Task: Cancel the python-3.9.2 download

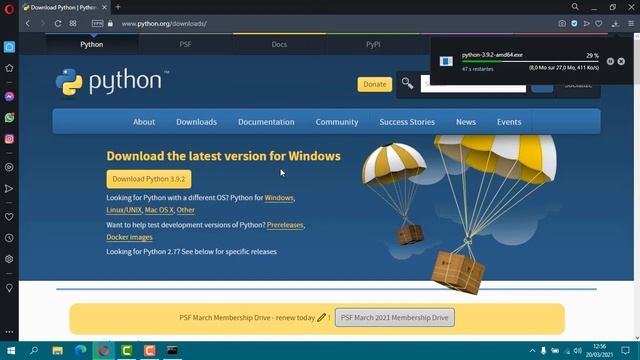Action: click(x=621, y=61)
